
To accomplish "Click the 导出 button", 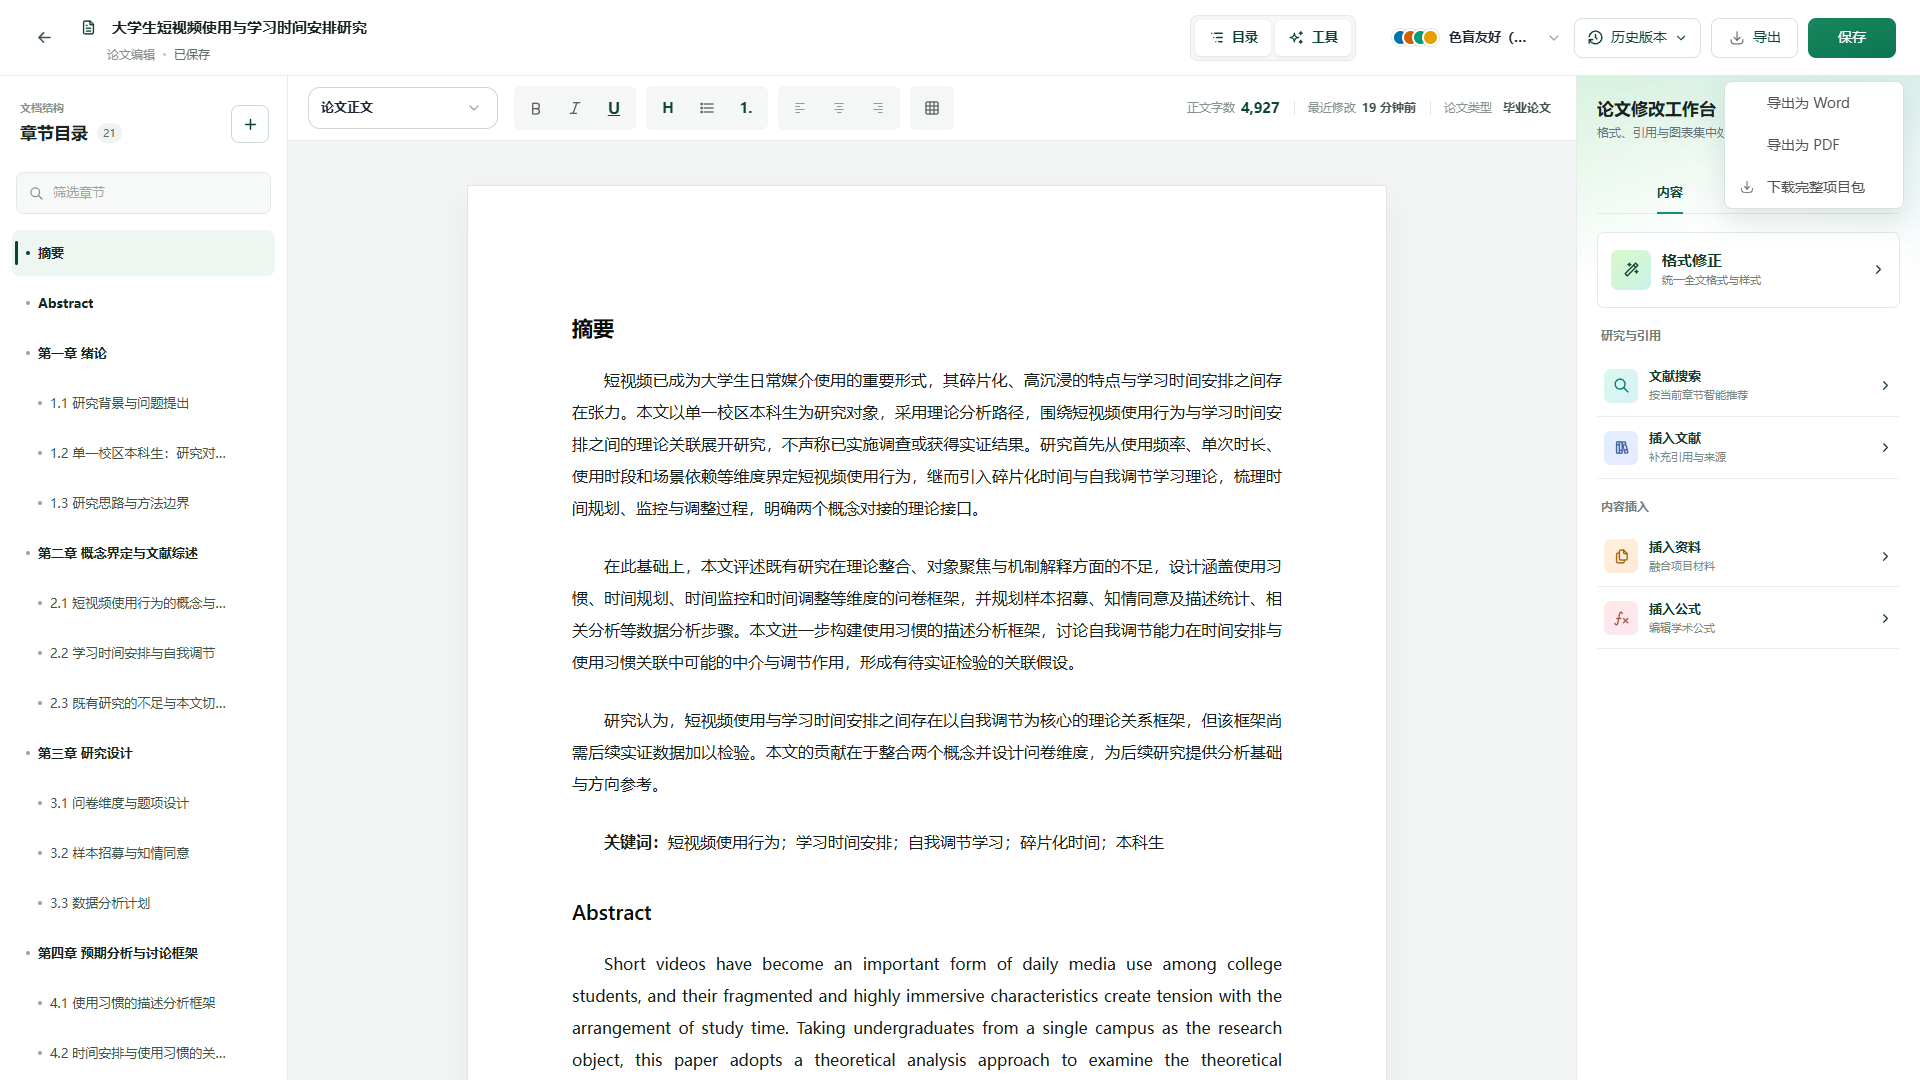I will (x=1754, y=38).
